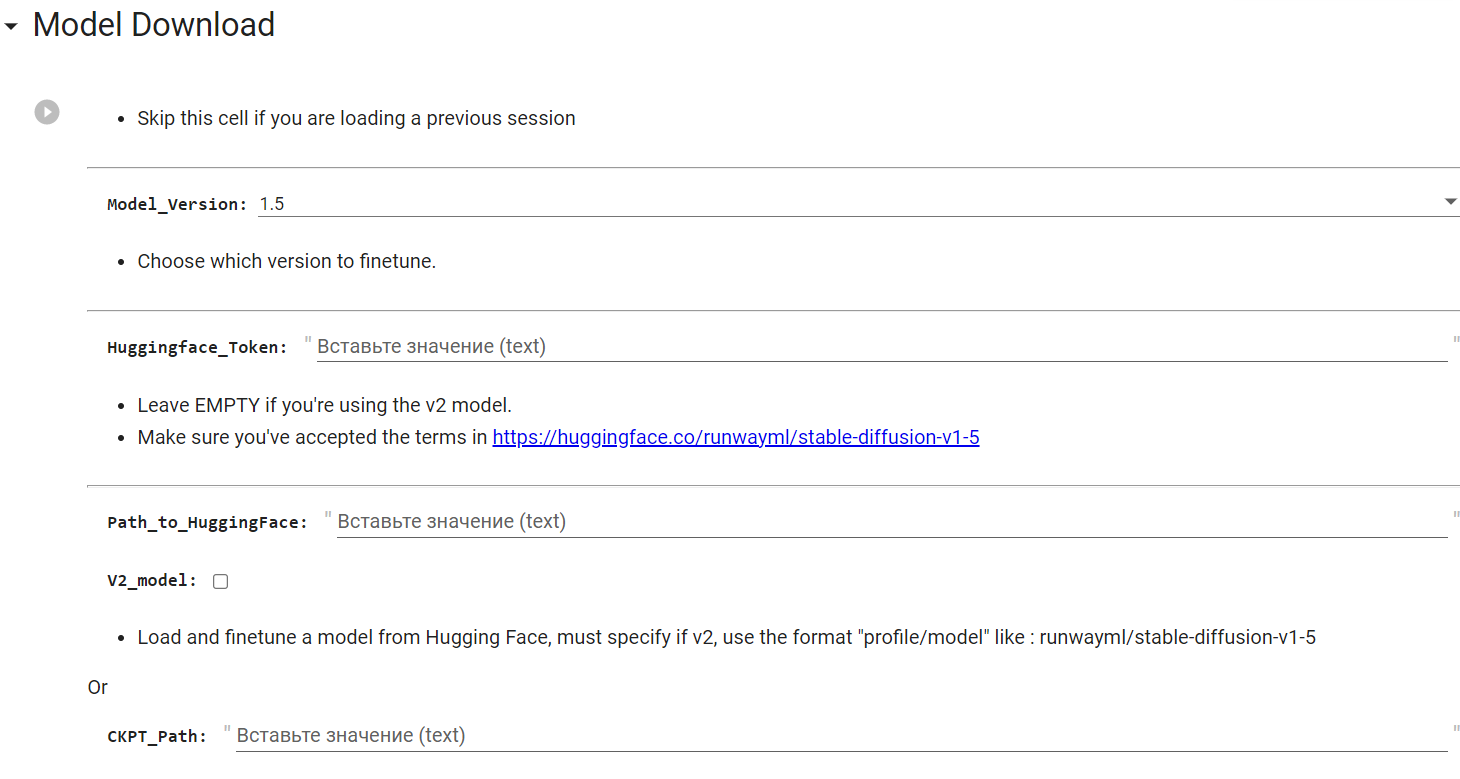Click the Path_to_HuggingFace label
This screenshot has width=1460, height=779.
point(207,523)
